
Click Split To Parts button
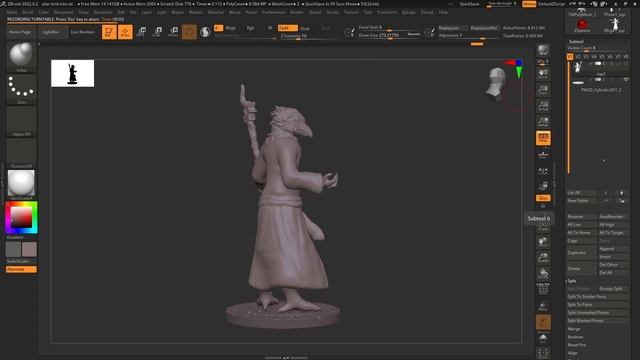598,305
